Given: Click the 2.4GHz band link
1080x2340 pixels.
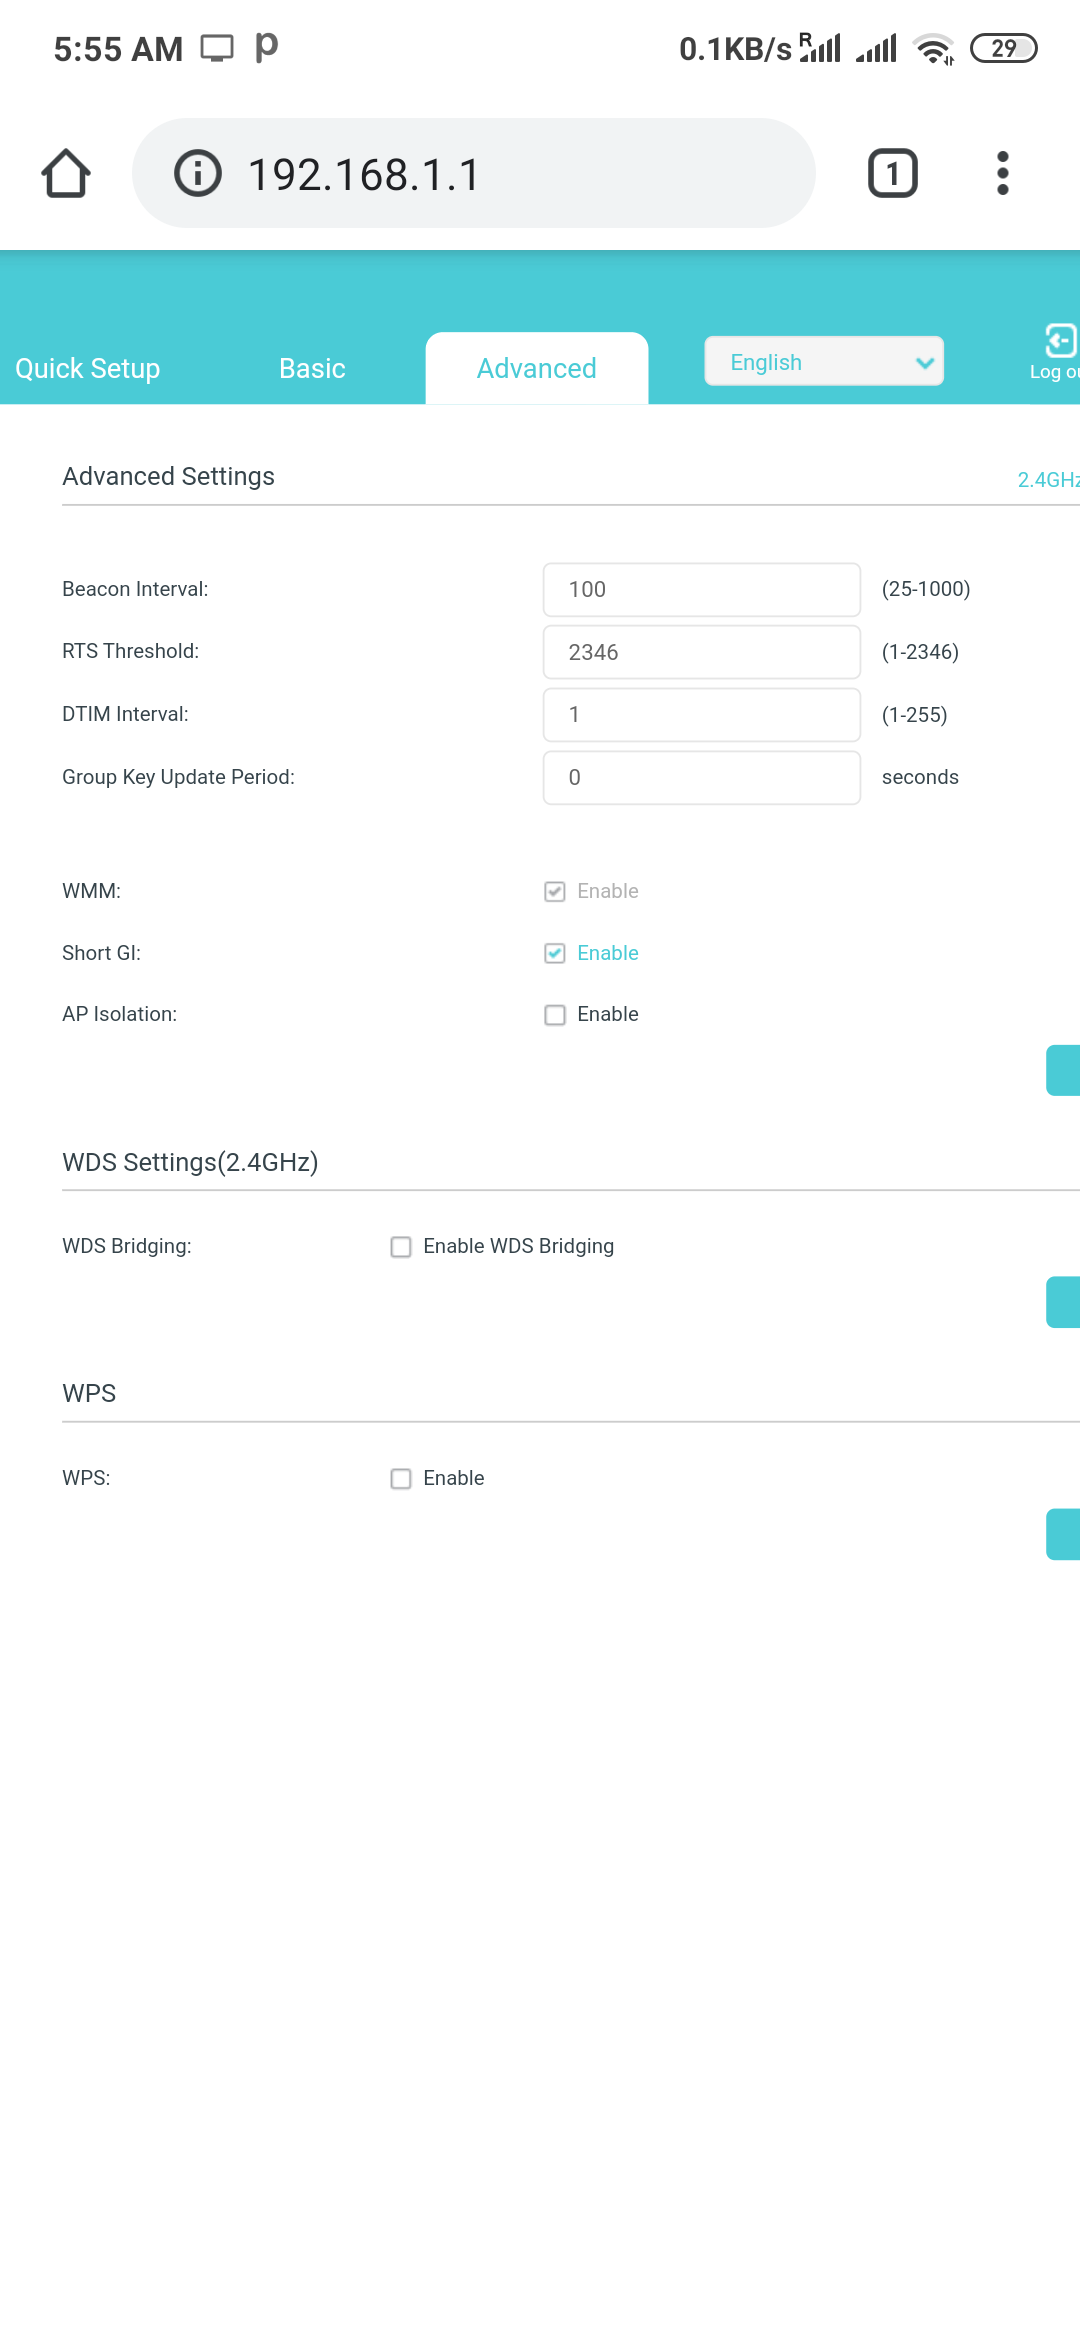Looking at the screenshot, I should (x=1048, y=480).
